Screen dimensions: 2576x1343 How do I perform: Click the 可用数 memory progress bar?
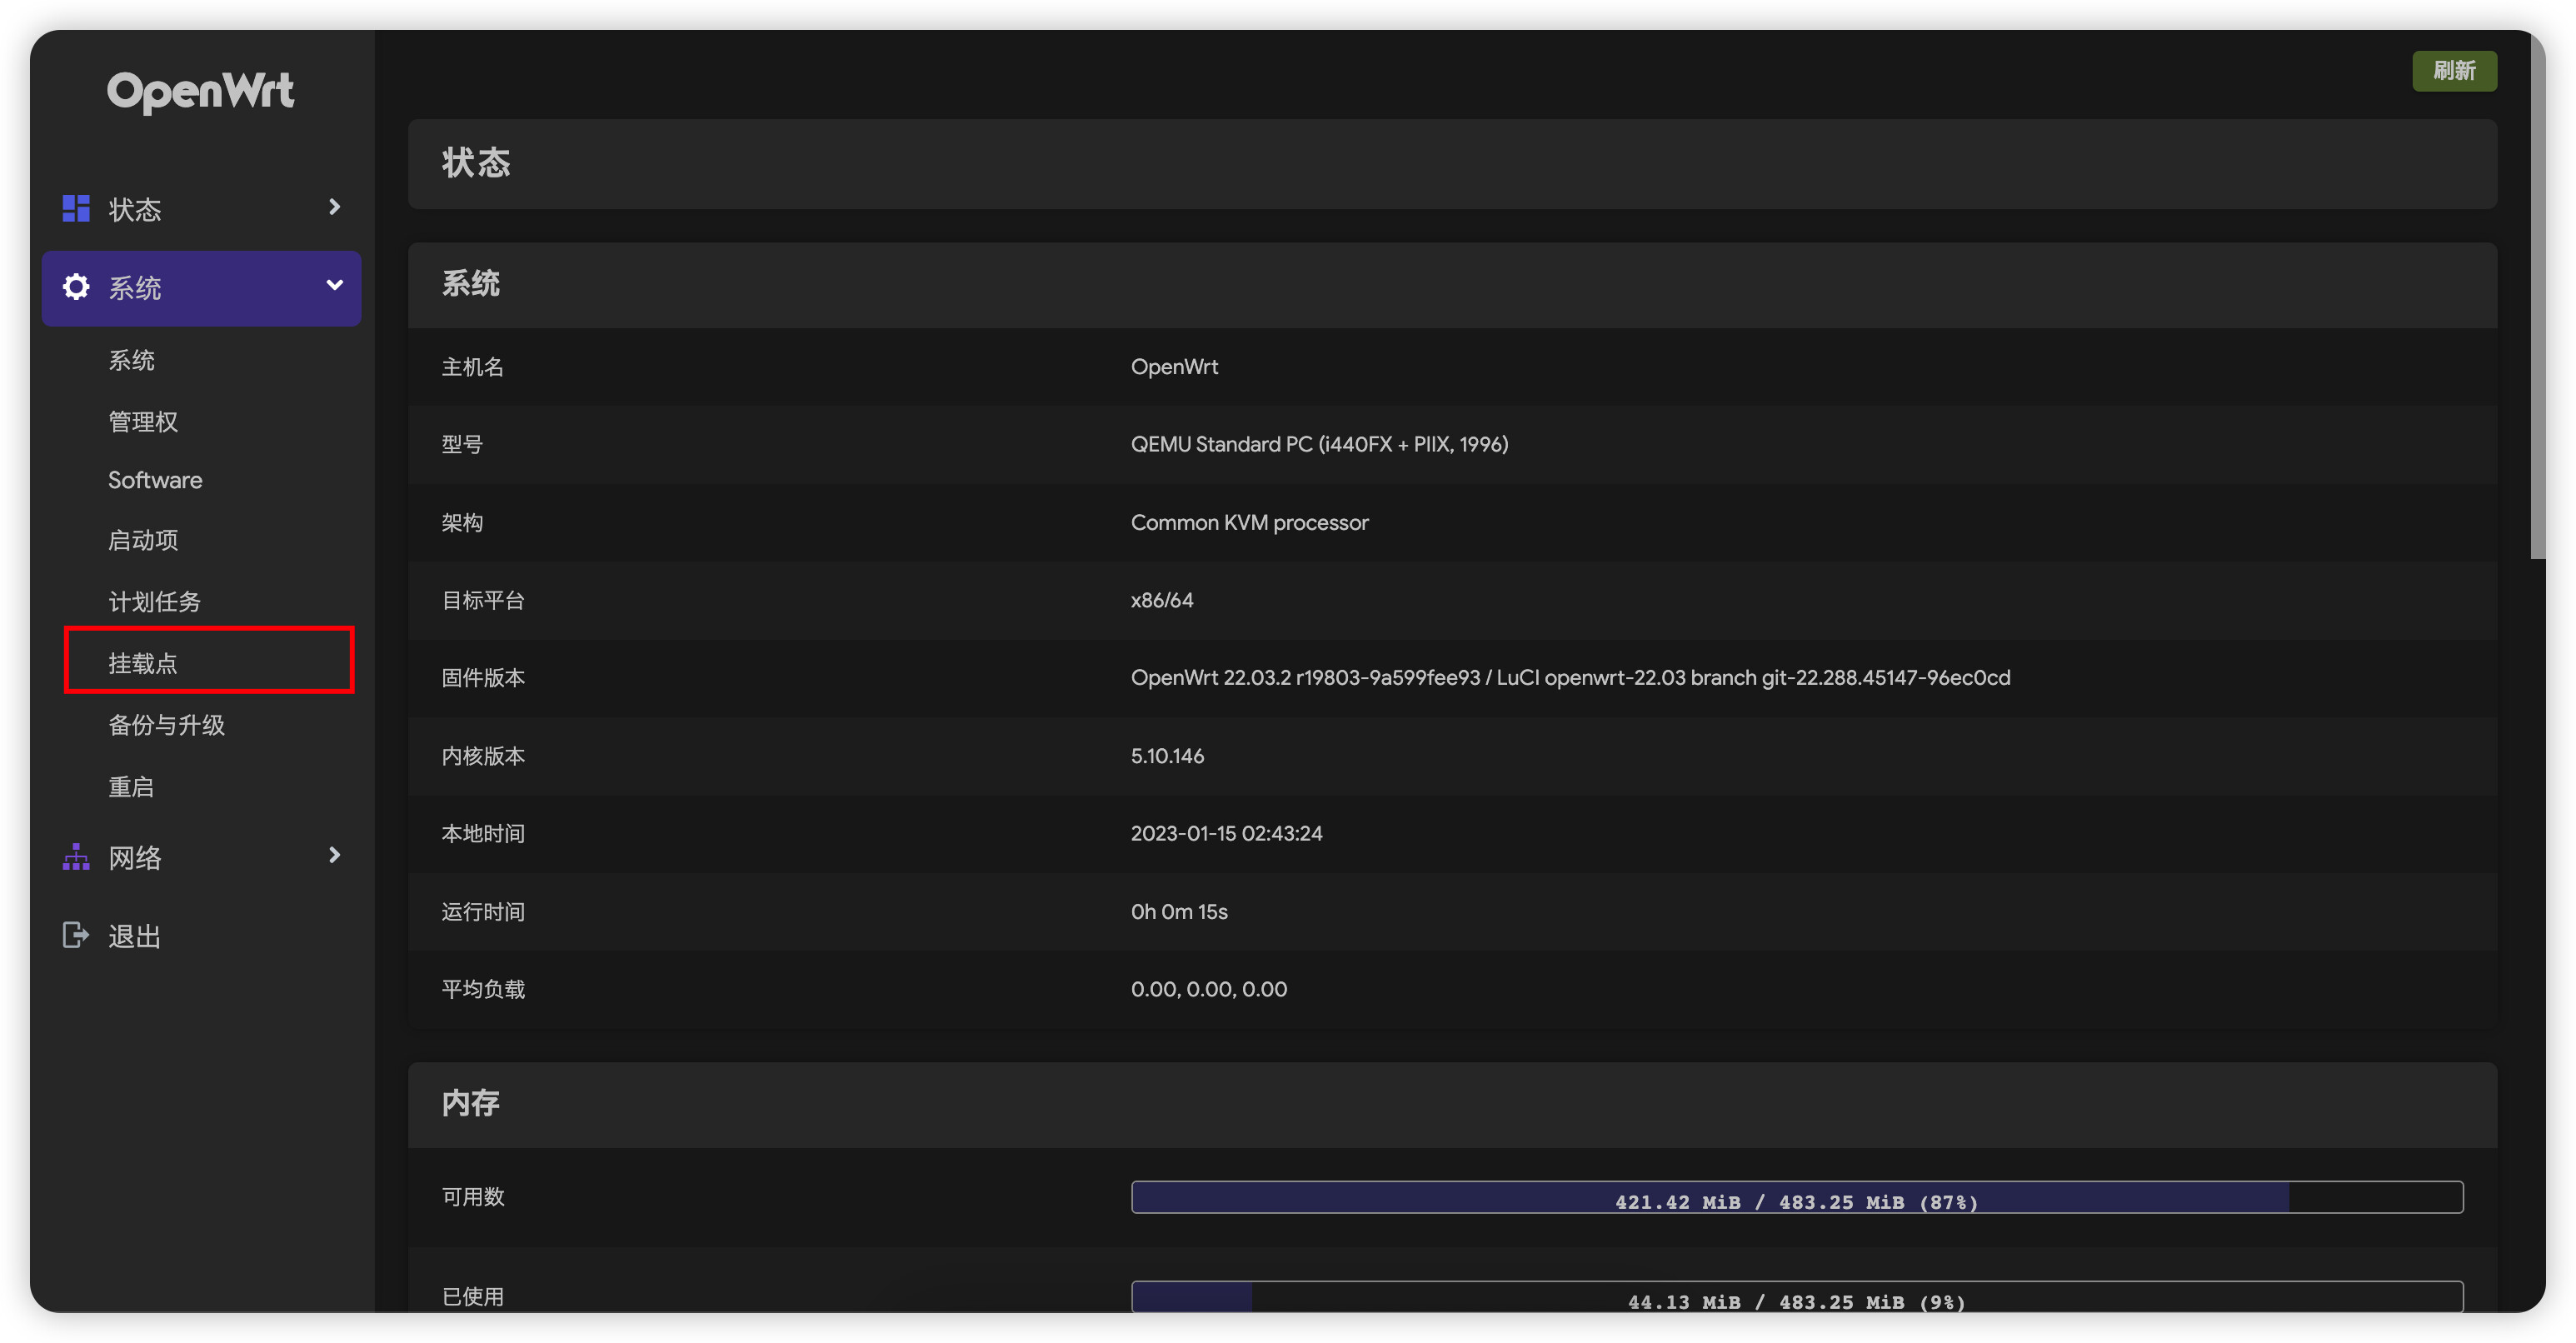[1796, 1197]
